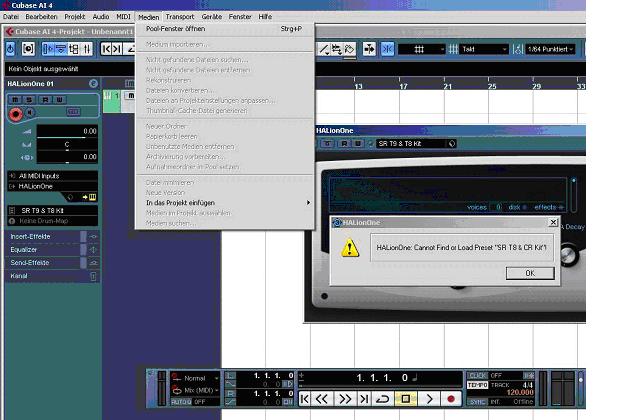Mute the HALionOne 01 track in Inspector
This screenshot has height=420, width=640.
click(x=15, y=100)
